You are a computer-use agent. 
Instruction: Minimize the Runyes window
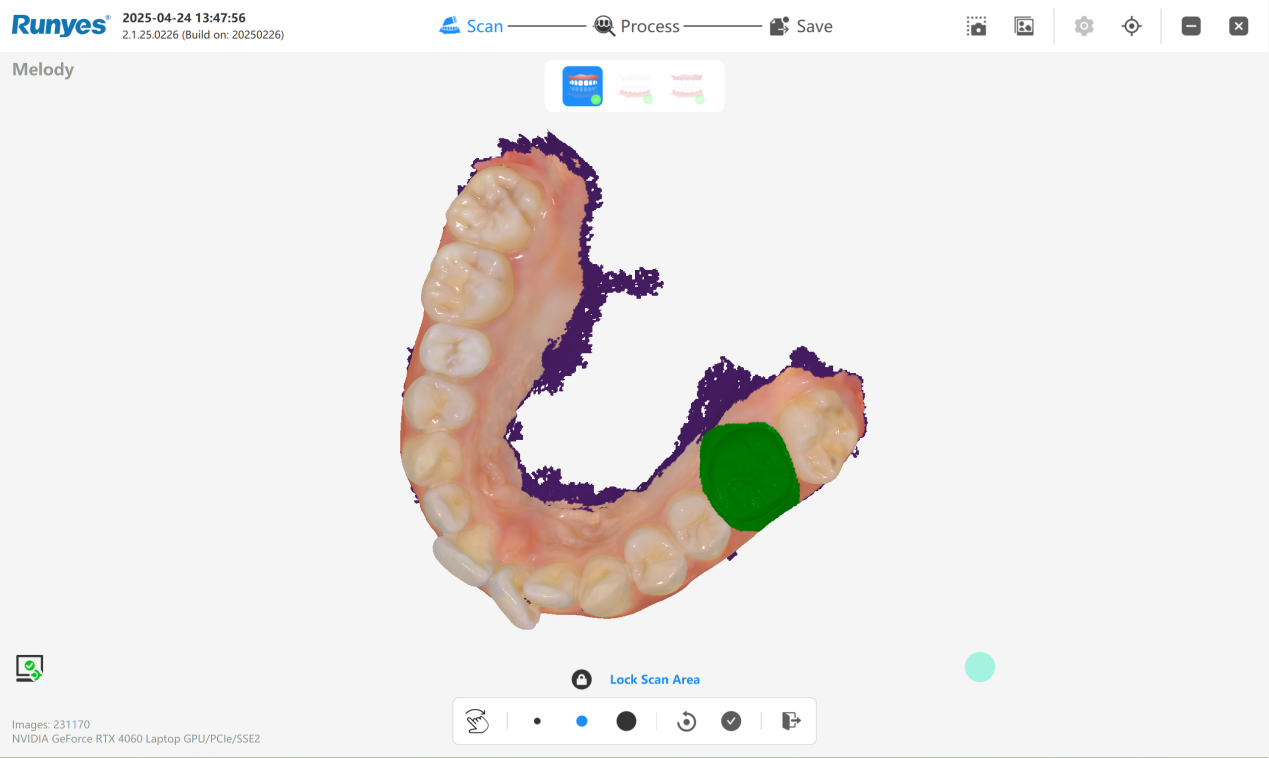click(x=1191, y=27)
